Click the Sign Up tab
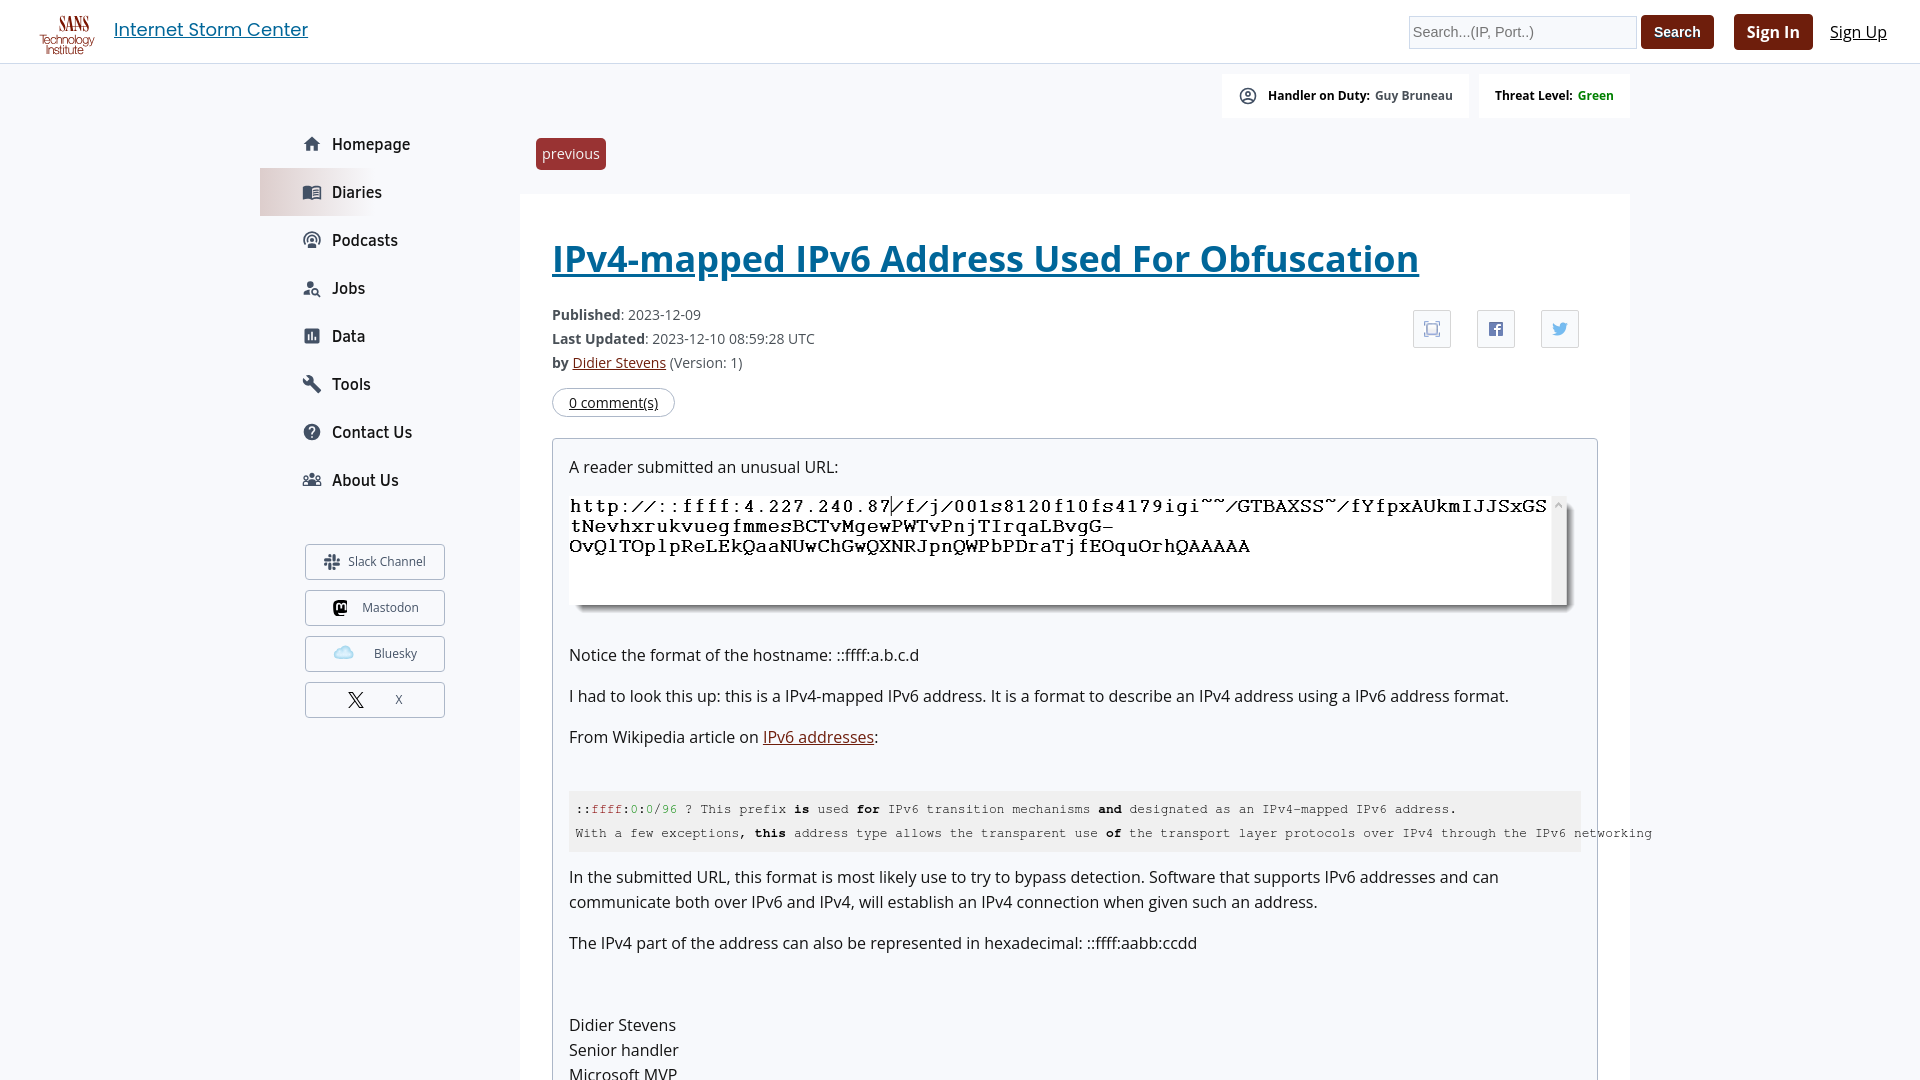 [1858, 32]
